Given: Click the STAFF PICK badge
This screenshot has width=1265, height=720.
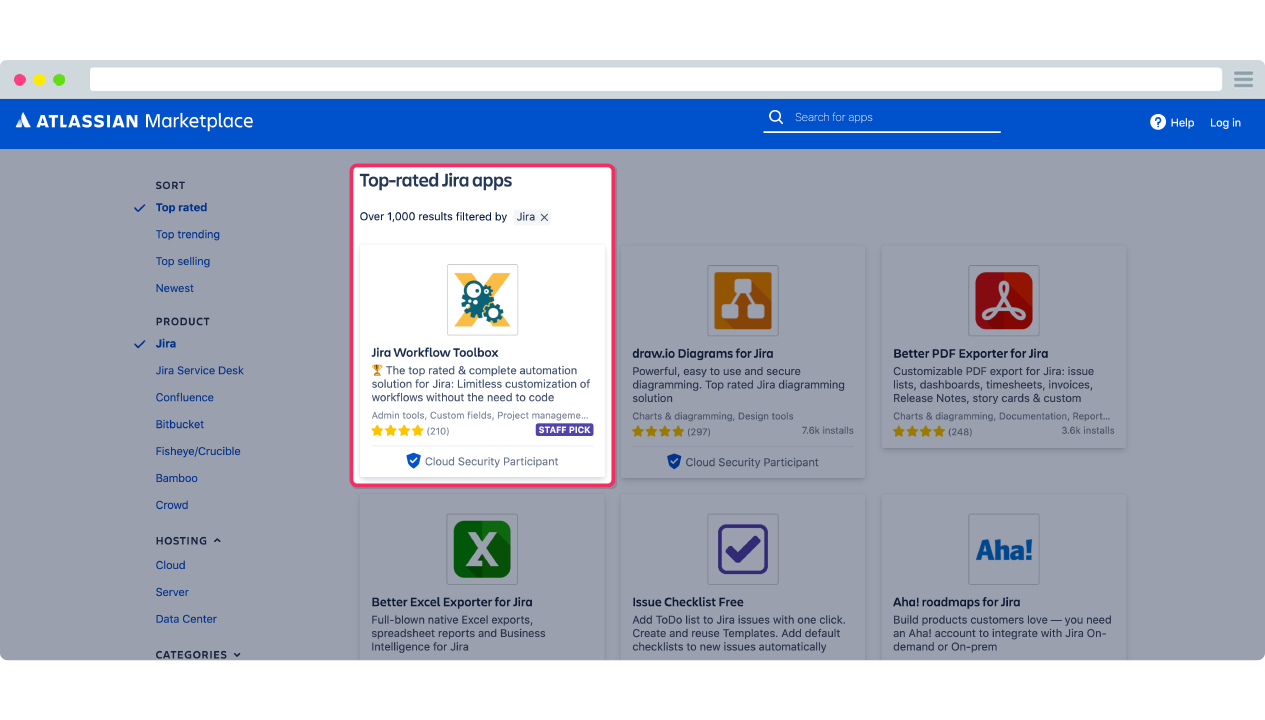Looking at the screenshot, I should pos(565,430).
